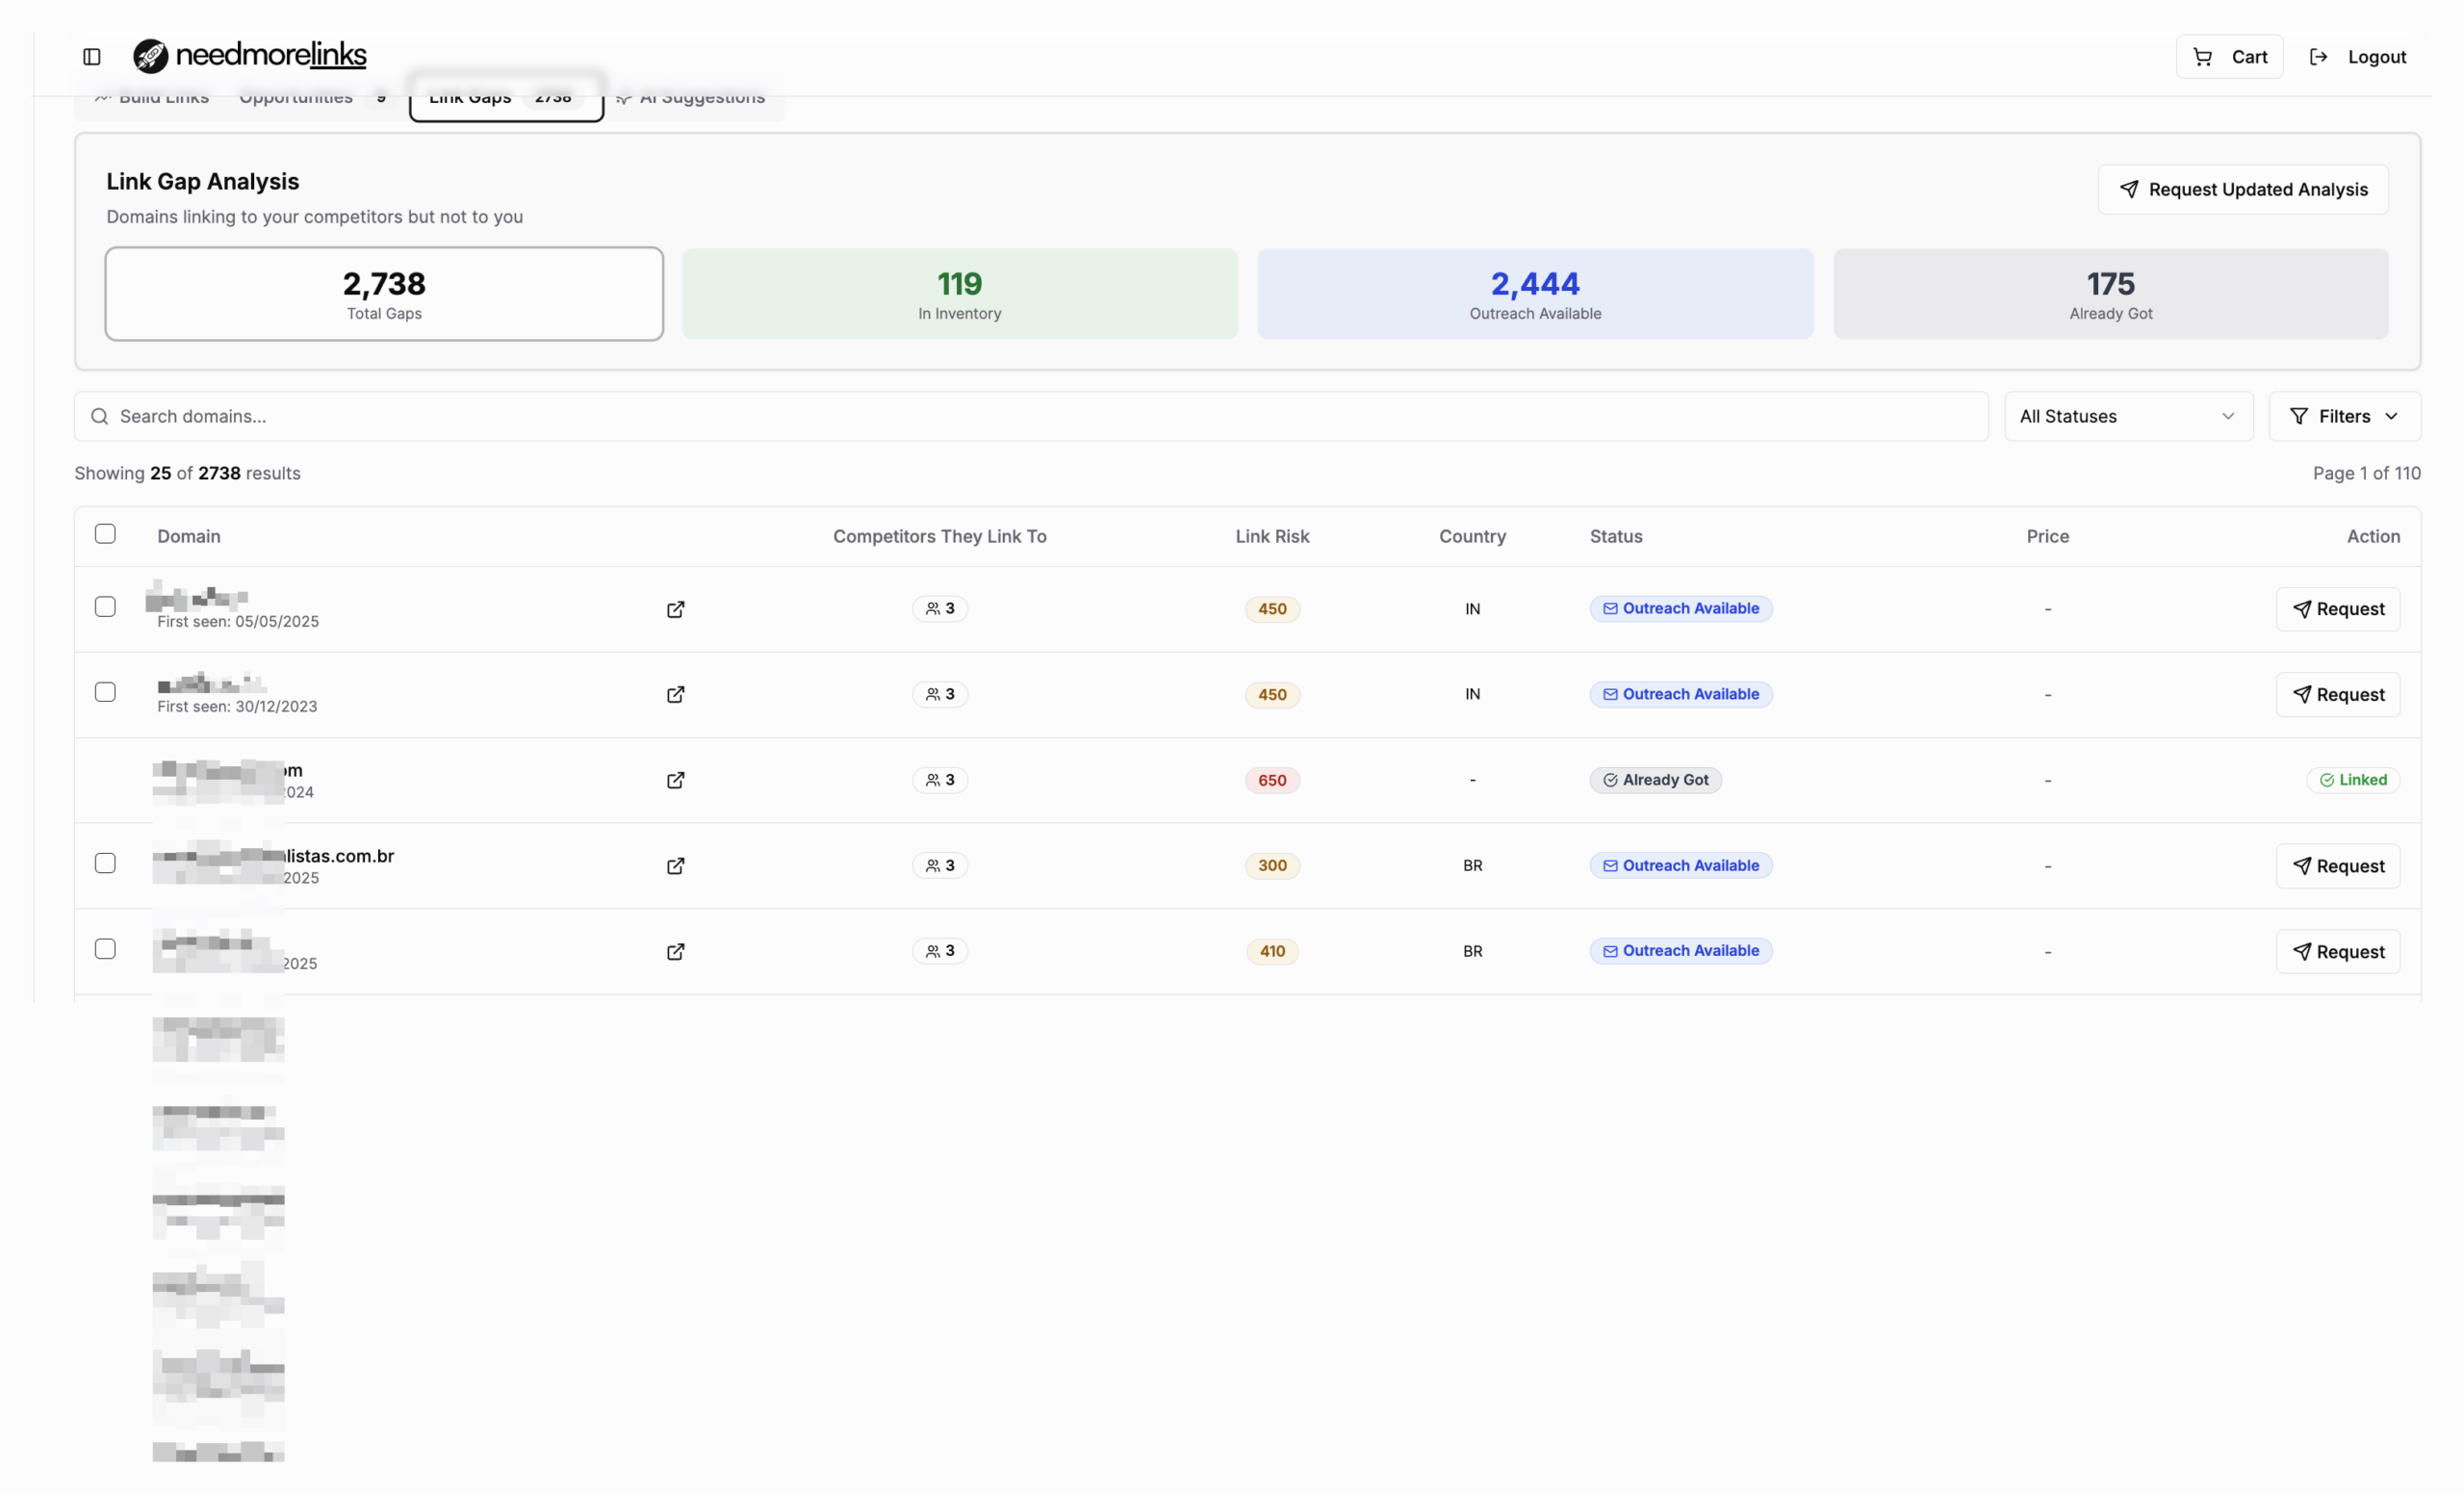Open the shopping Cart
Viewport: 2464px width, 1493px height.
pyautogui.click(x=2229, y=57)
